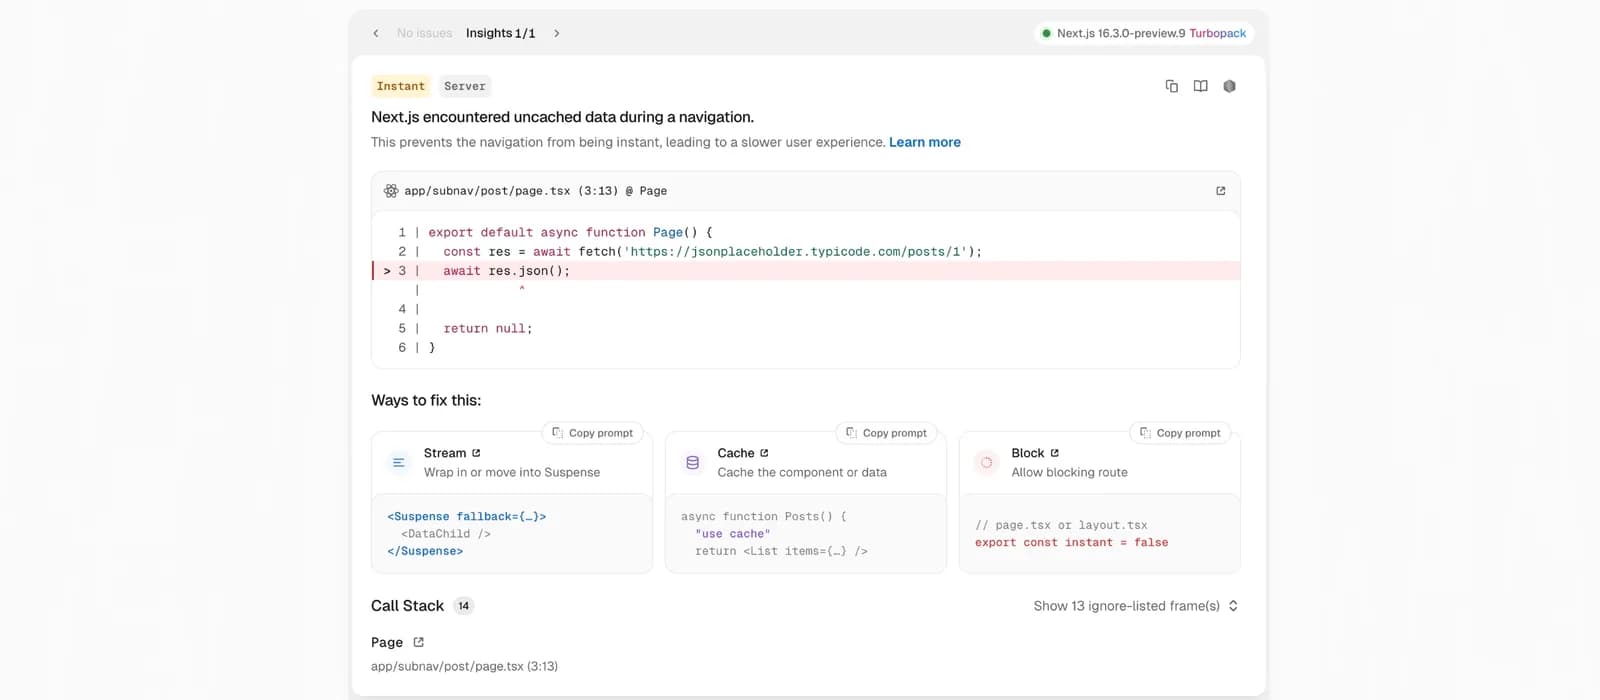Click the Stream option lines icon
1600x700 pixels.
point(399,462)
